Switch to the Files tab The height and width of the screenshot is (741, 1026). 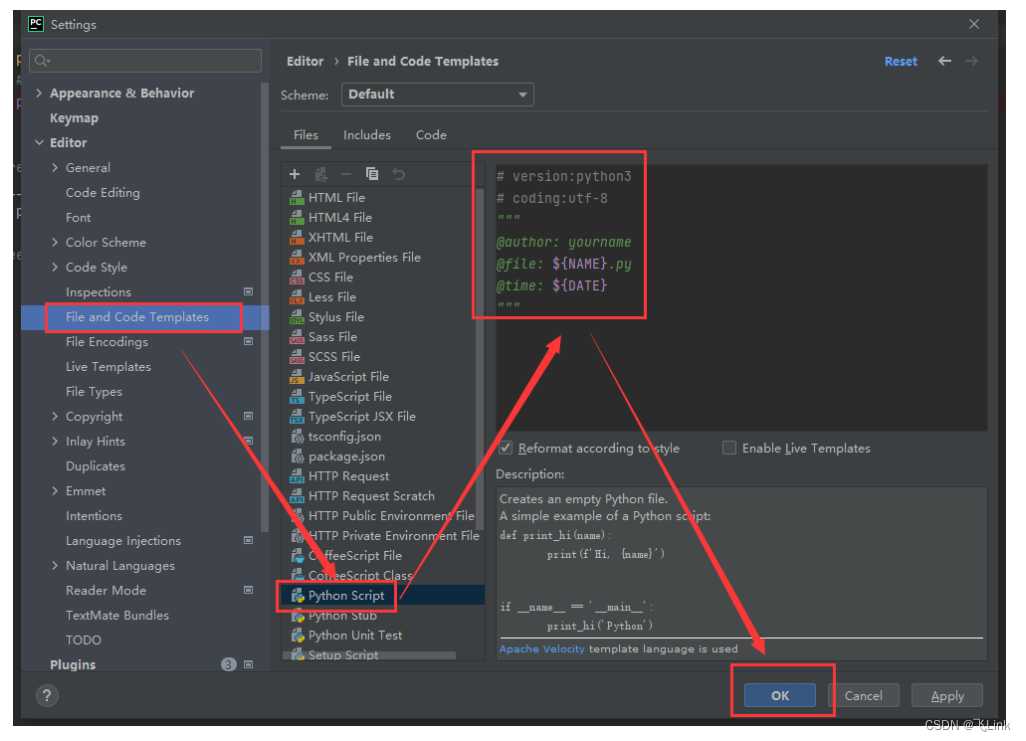coord(306,135)
